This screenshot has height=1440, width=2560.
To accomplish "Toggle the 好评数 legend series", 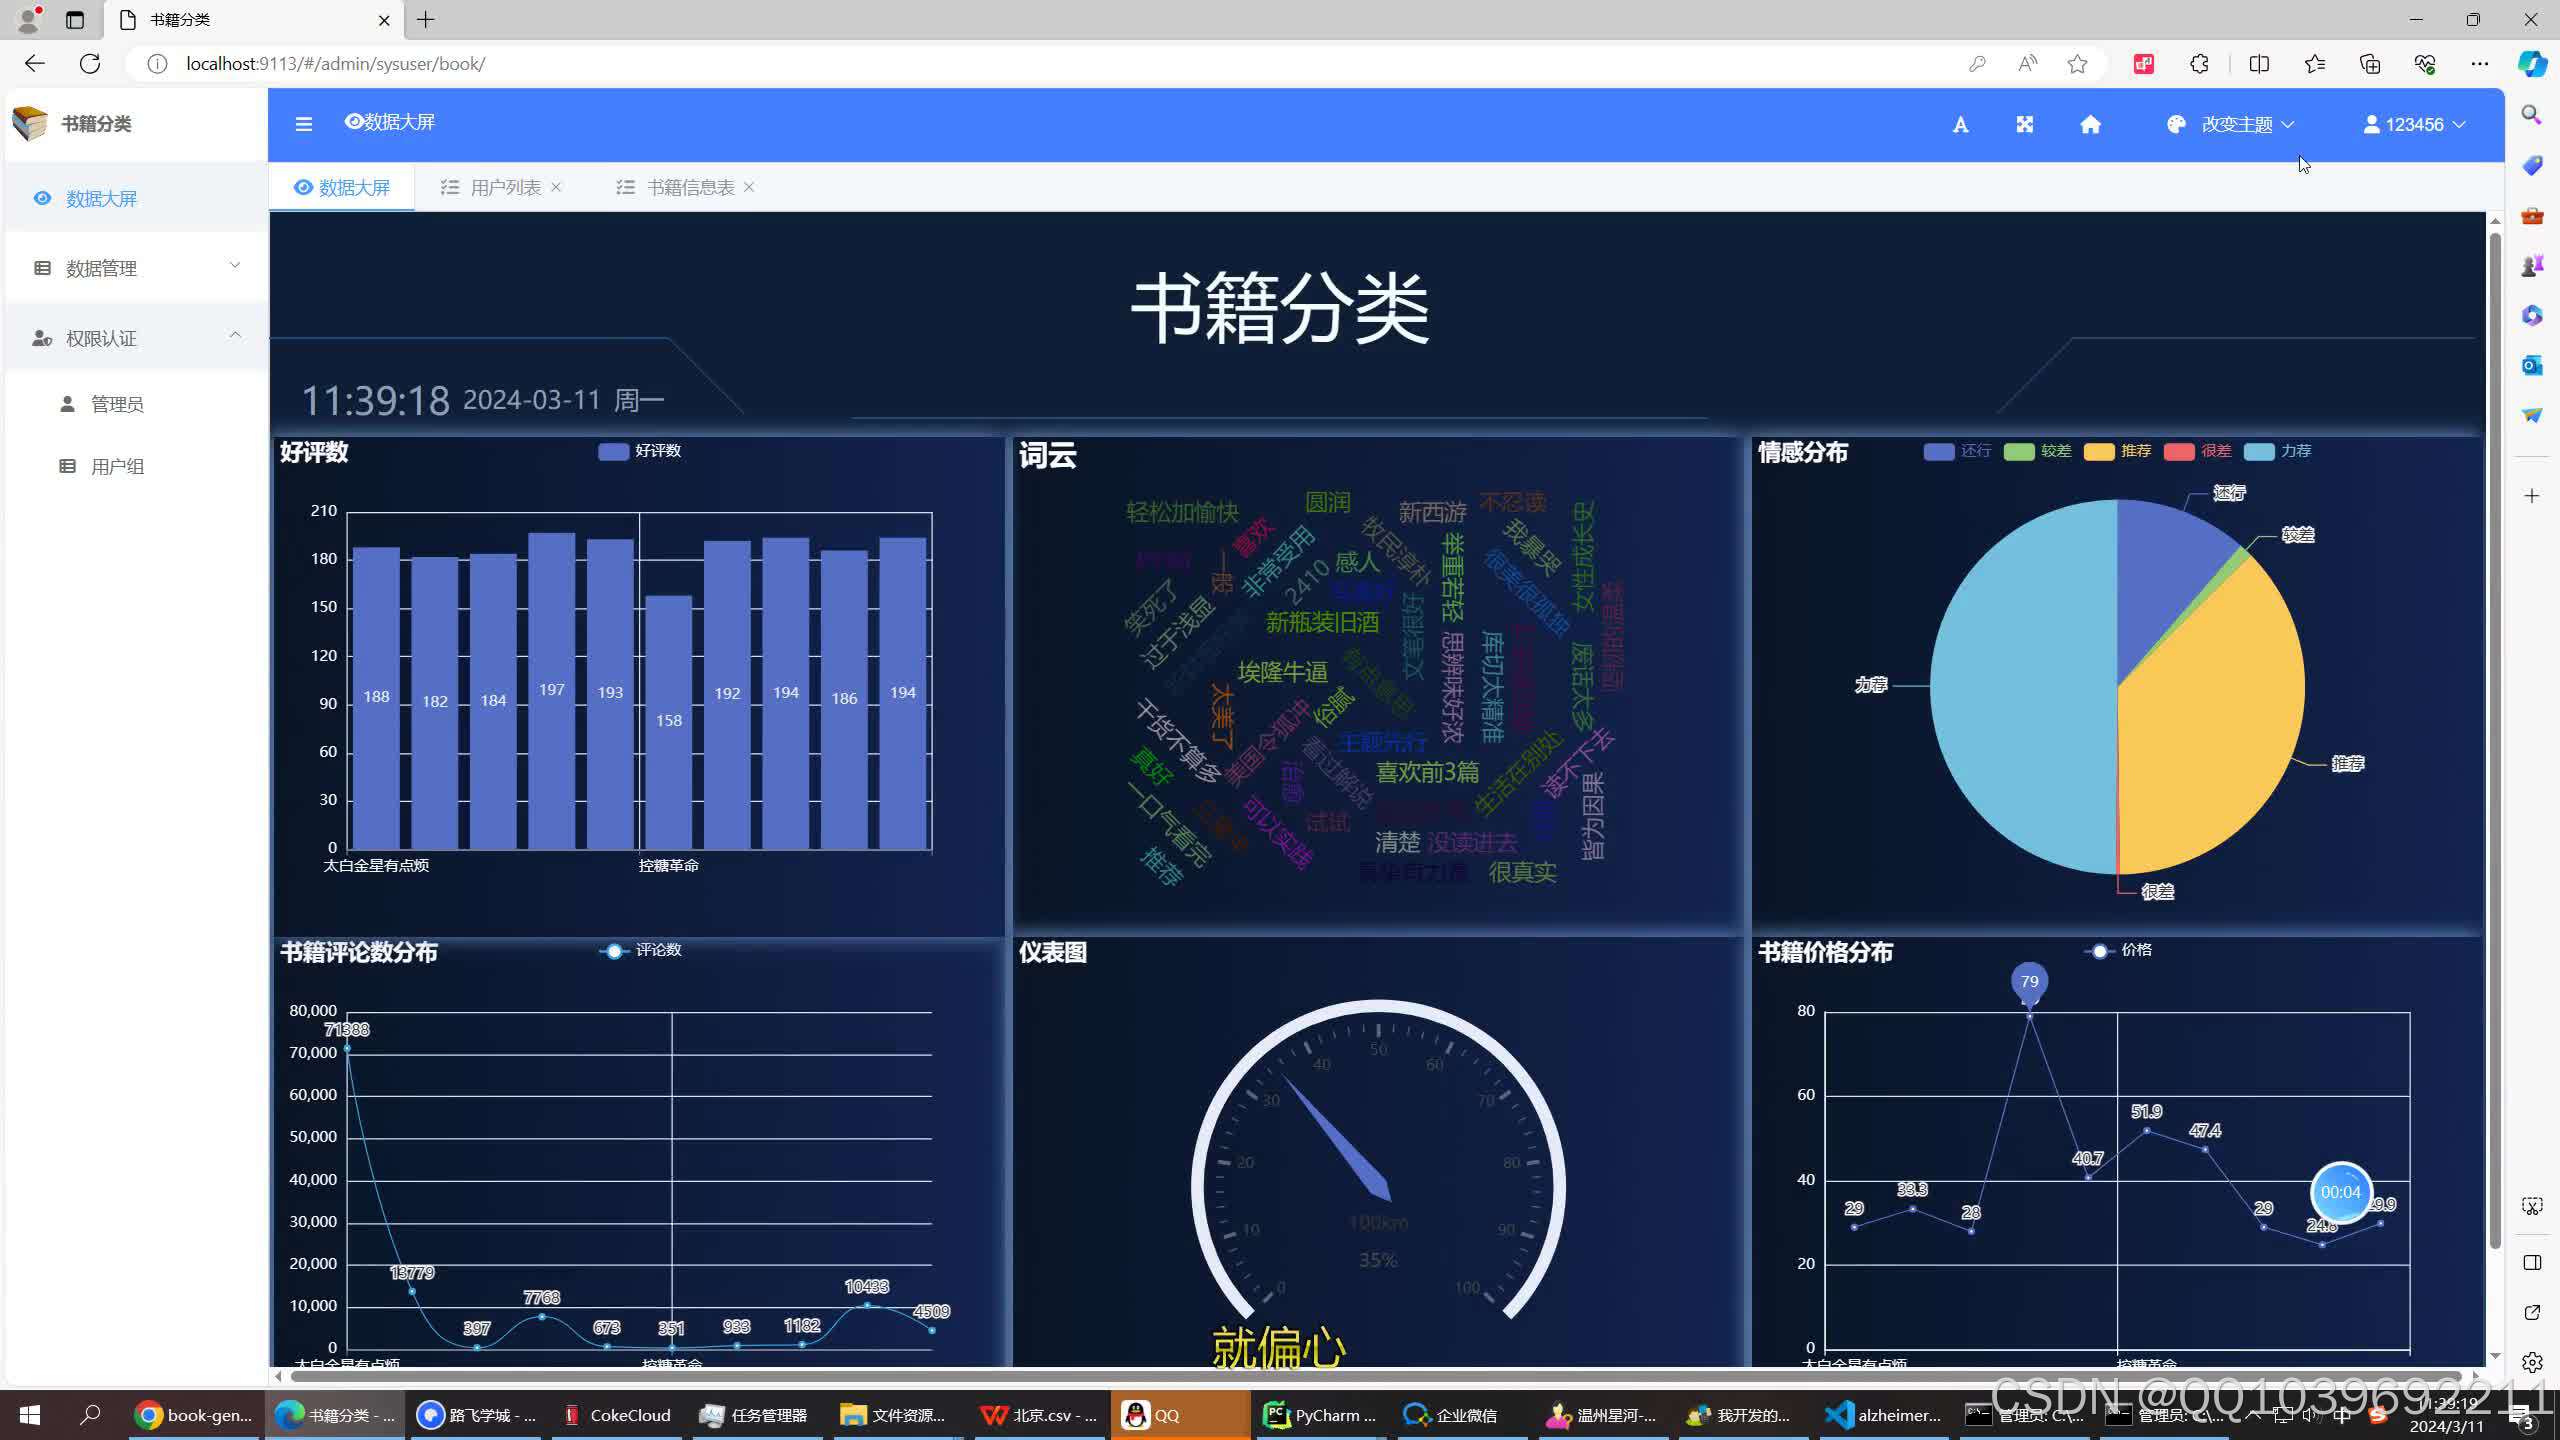I will tap(640, 451).
